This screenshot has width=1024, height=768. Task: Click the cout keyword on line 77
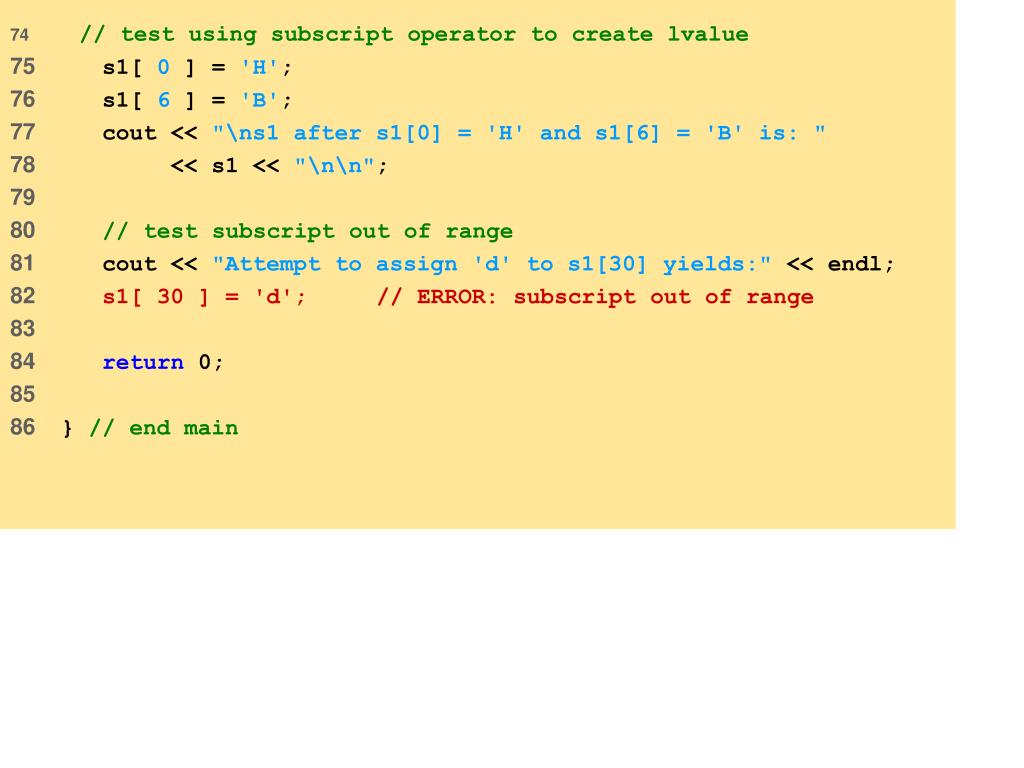click(130, 133)
